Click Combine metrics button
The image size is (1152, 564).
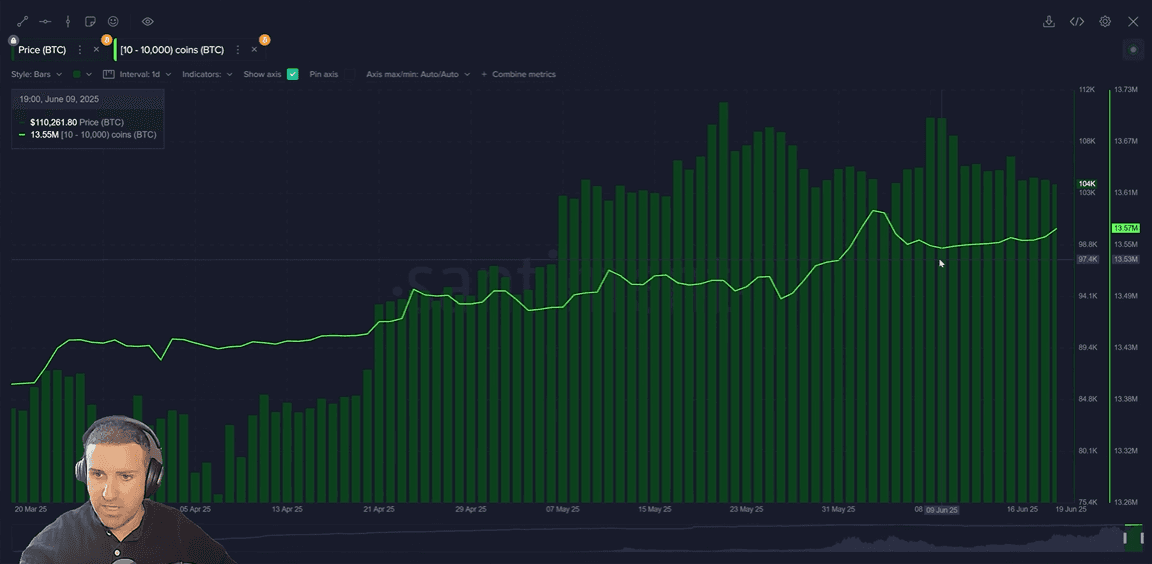[518, 74]
